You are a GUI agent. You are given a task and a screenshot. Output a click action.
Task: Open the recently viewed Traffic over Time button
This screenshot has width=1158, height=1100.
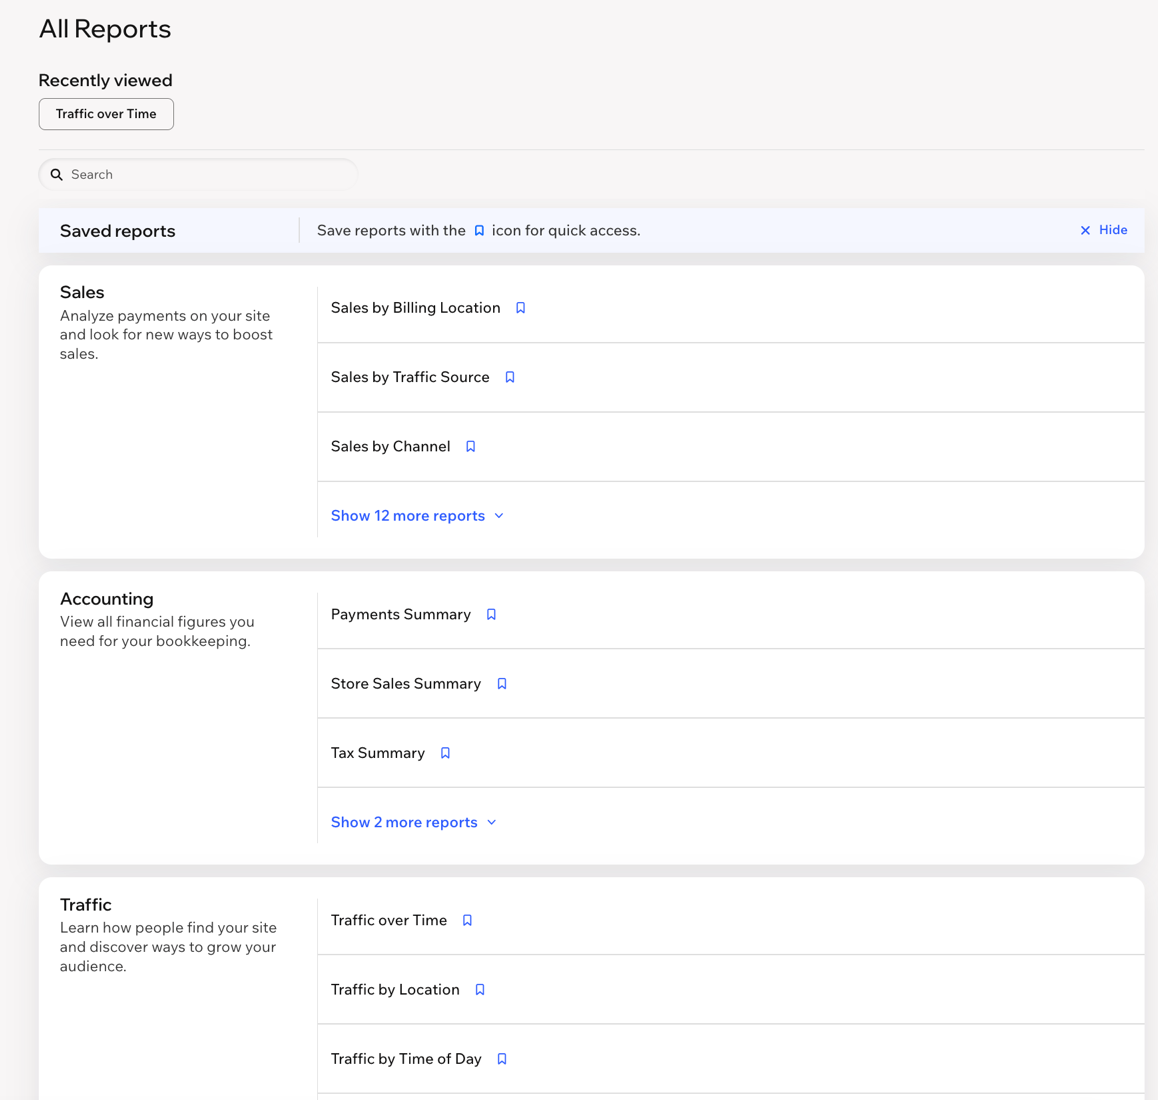[106, 114]
